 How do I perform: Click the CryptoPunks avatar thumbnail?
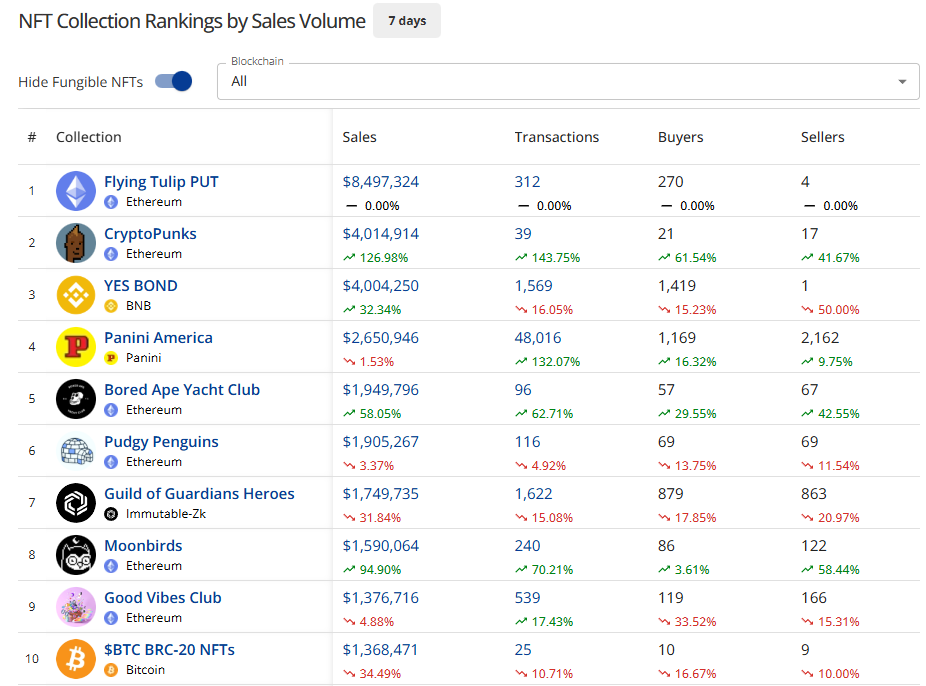76,243
